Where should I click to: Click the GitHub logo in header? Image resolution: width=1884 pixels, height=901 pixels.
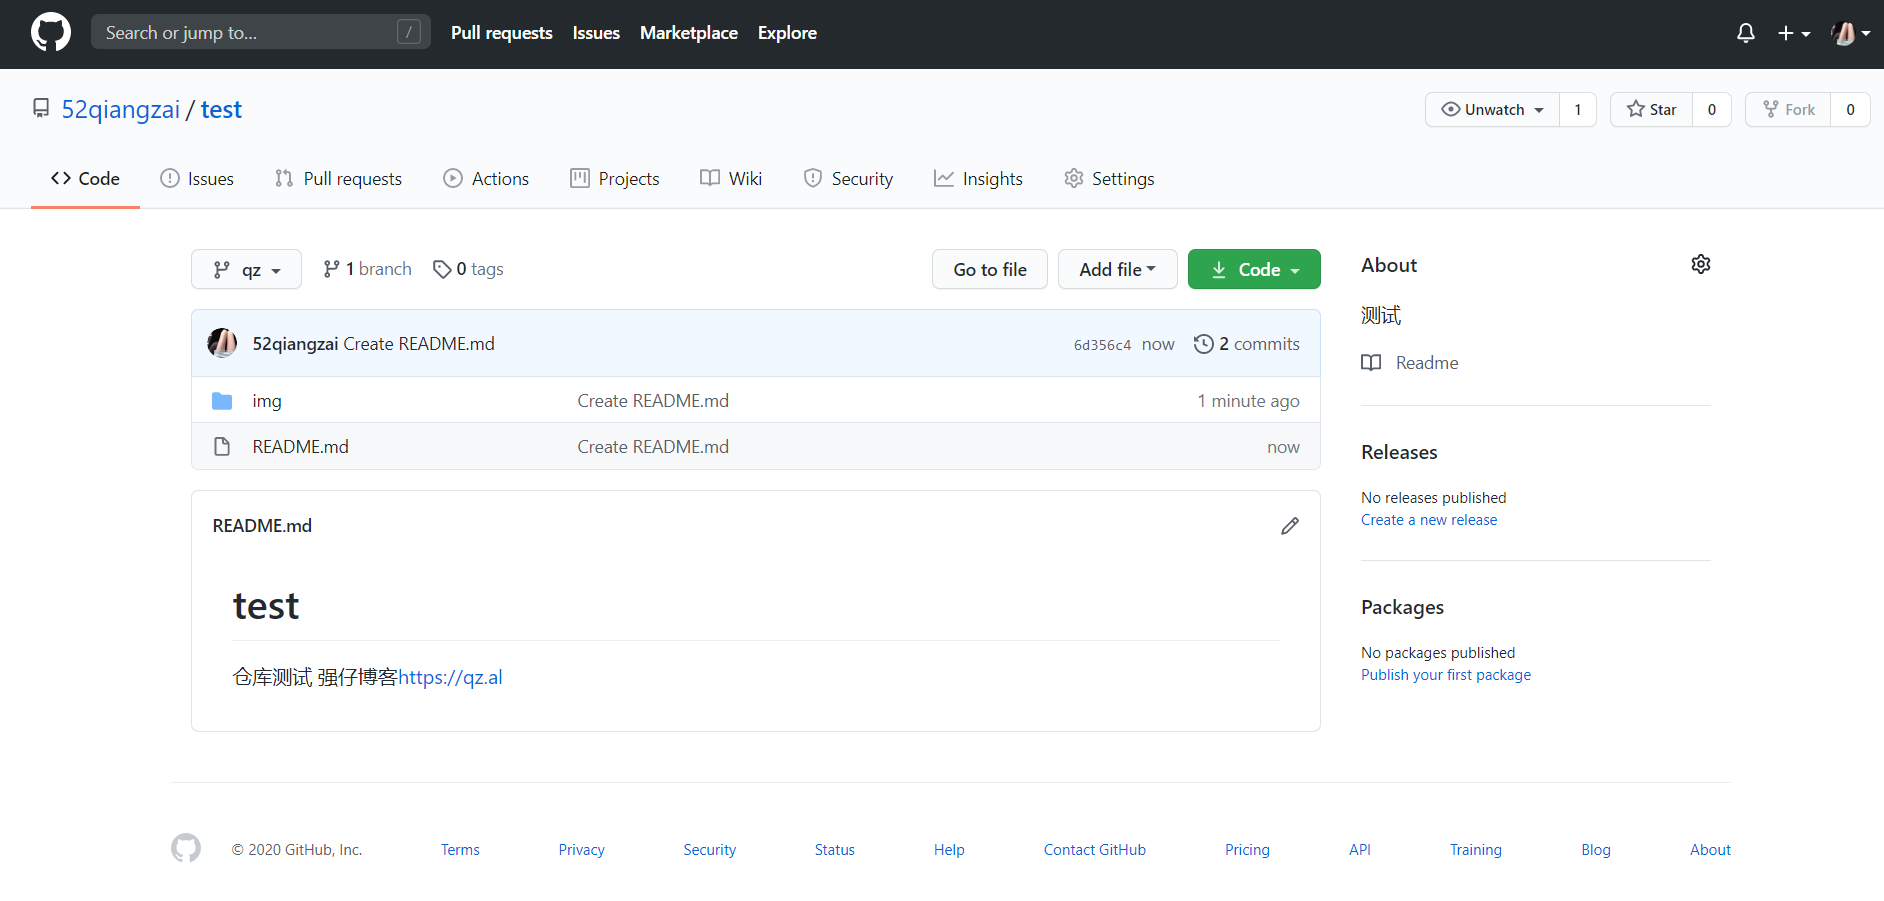tap(51, 33)
